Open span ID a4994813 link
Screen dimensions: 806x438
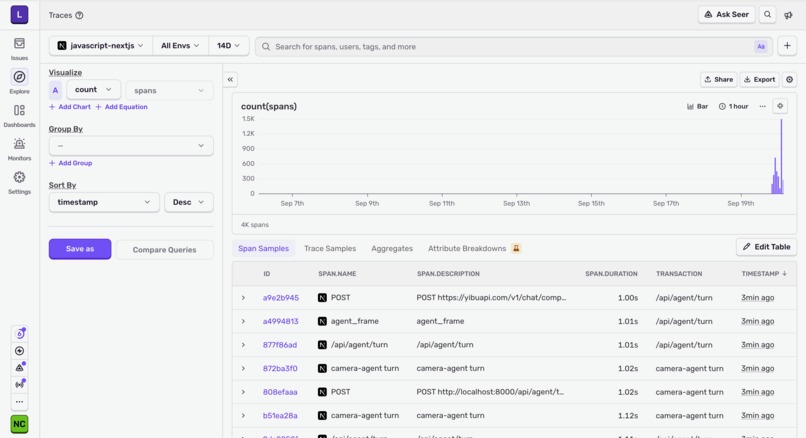tap(281, 321)
